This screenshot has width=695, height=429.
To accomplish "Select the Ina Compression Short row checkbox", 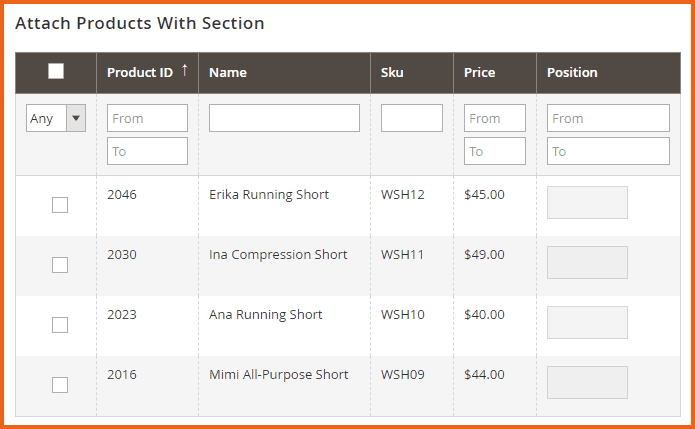I will coord(60,265).
